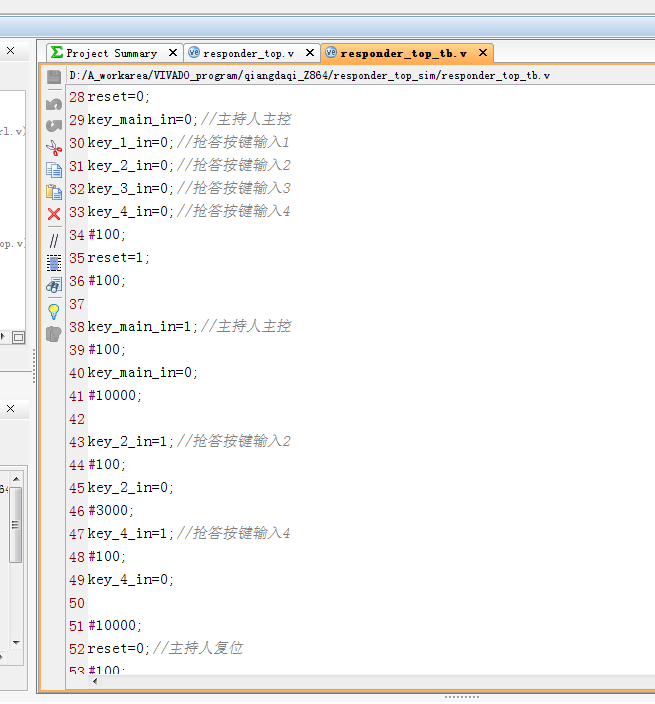
Task: Click line number 42 in the gutter
Action: click(77, 419)
